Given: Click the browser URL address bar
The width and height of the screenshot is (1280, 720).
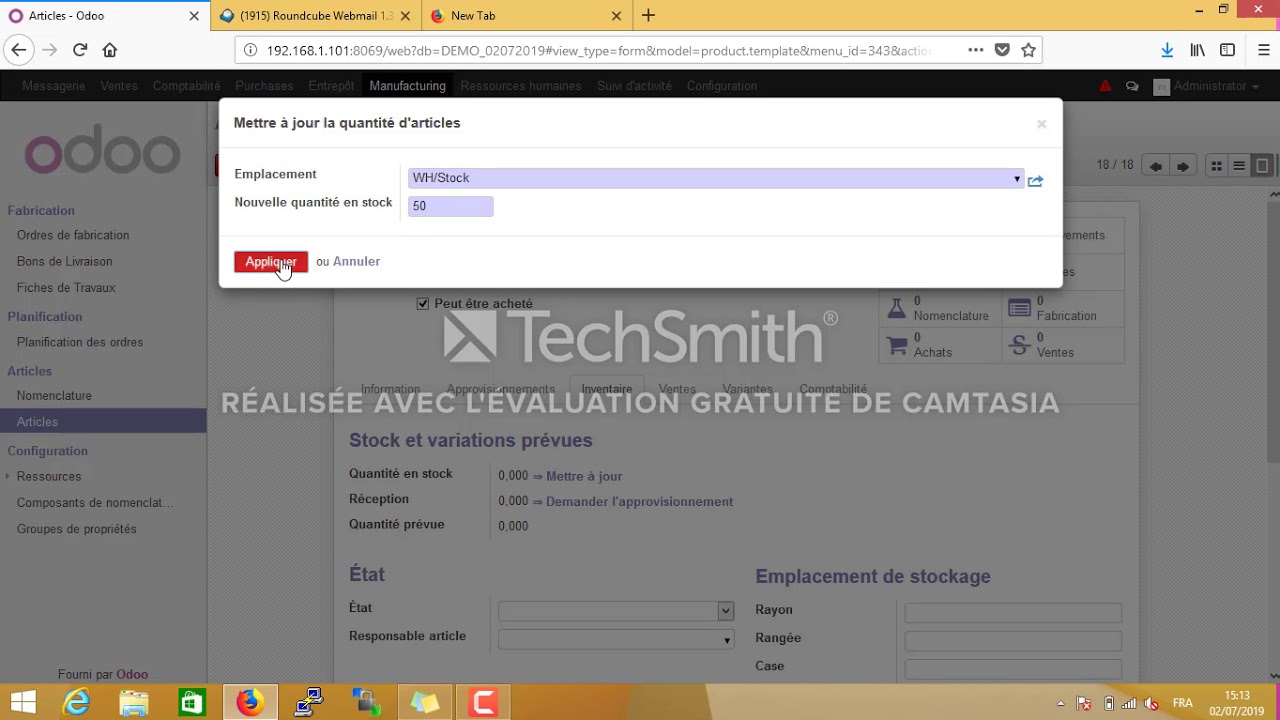Looking at the screenshot, I should point(600,50).
